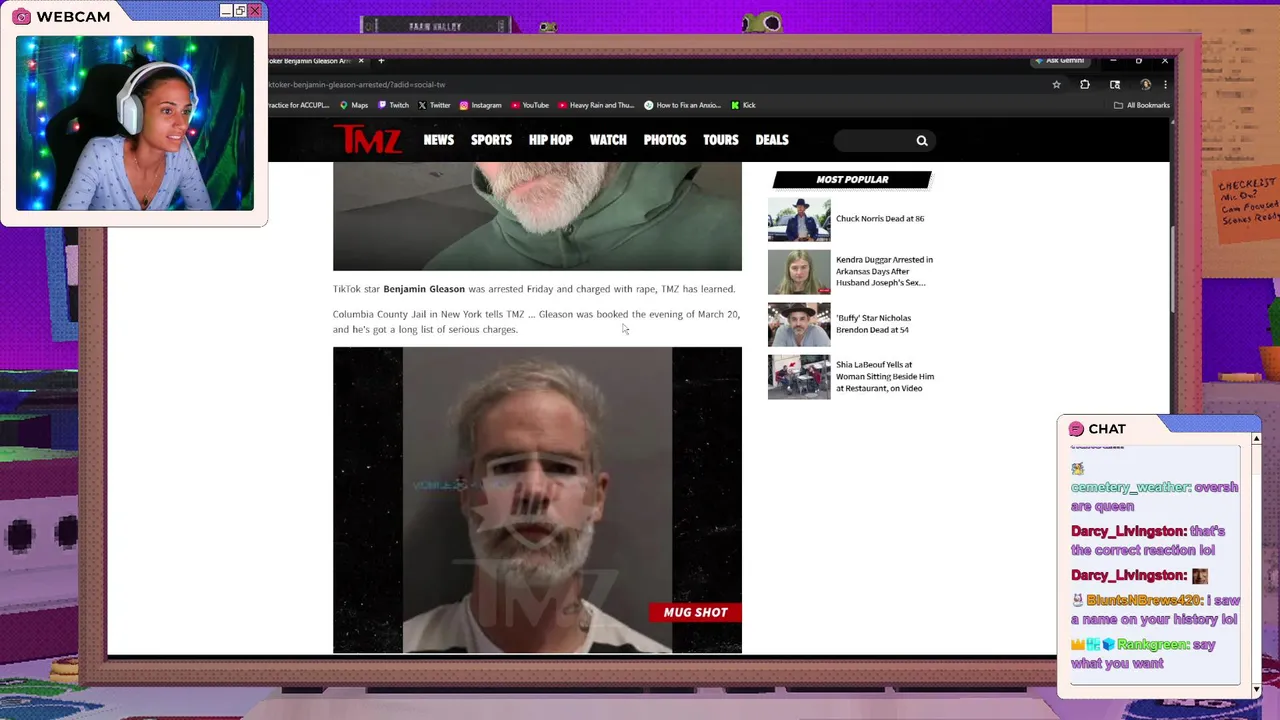
Task: Click the username Rankgreen in chat
Action: click(x=1152, y=645)
